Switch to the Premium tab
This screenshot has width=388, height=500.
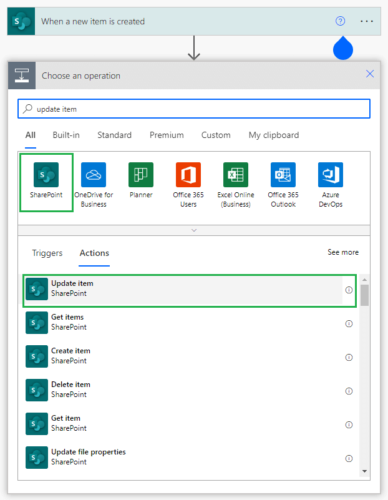coord(166,135)
